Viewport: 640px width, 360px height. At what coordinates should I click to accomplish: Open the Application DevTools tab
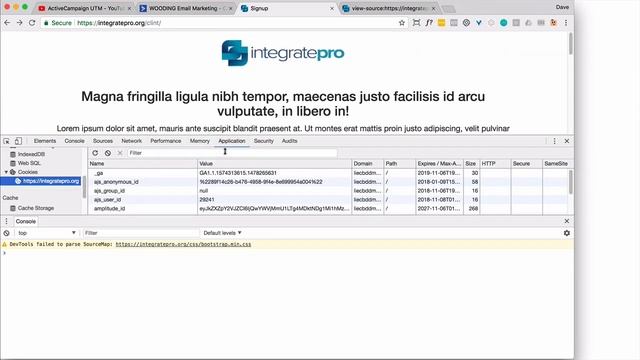232,141
